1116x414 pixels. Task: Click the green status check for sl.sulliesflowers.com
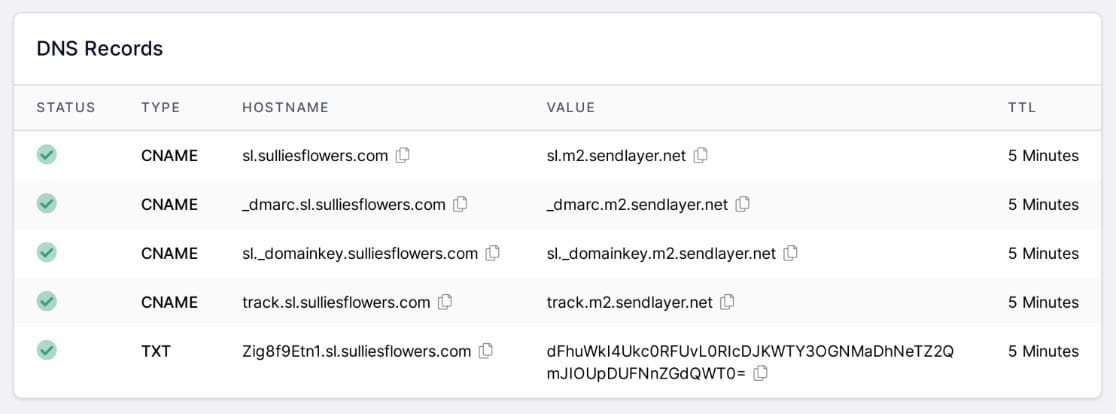[47, 154]
